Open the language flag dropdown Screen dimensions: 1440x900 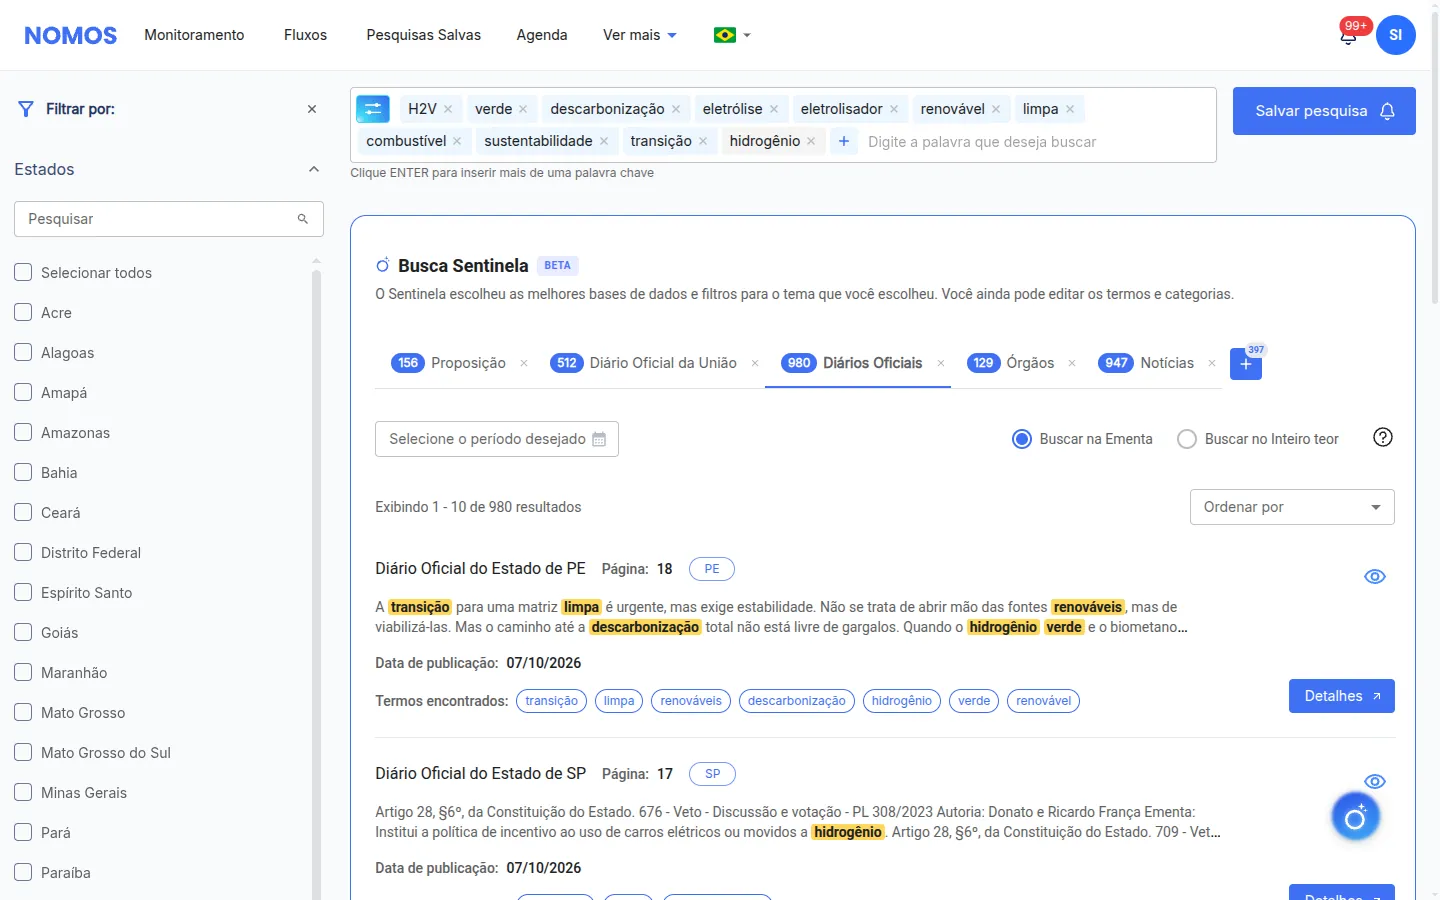click(732, 35)
